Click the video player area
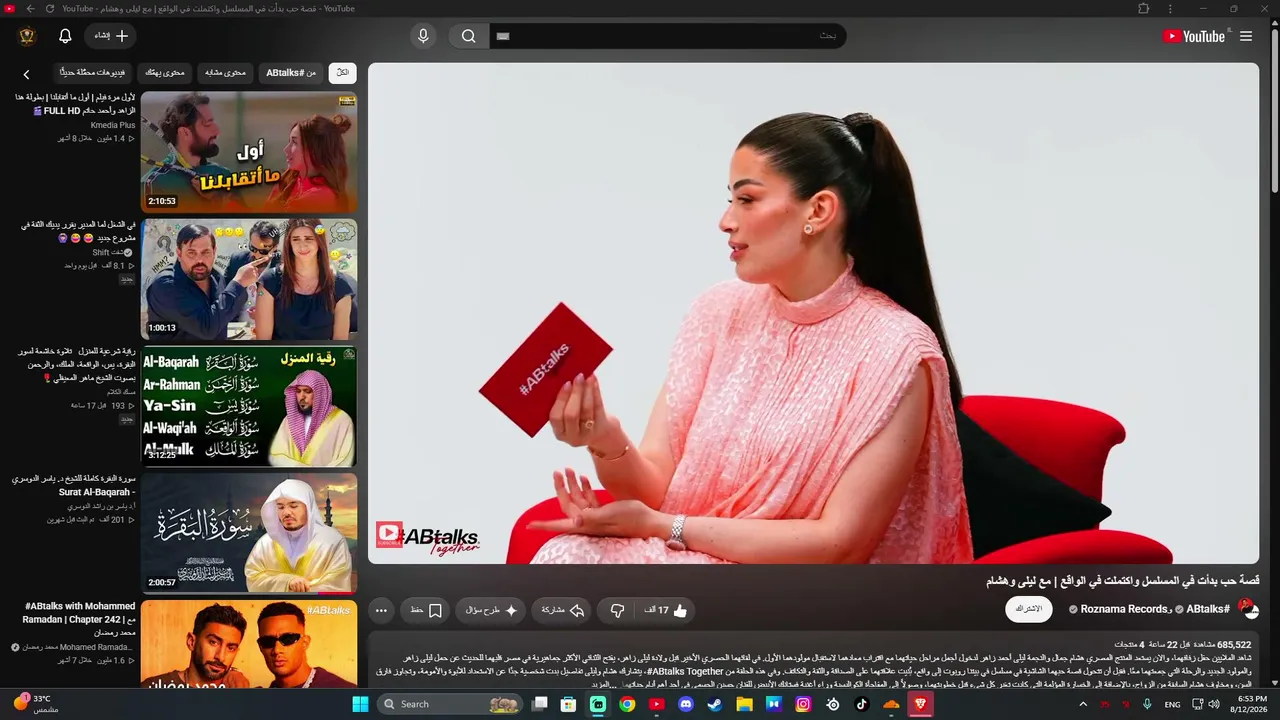This screenshot has width=1280, height=720. 813,313
